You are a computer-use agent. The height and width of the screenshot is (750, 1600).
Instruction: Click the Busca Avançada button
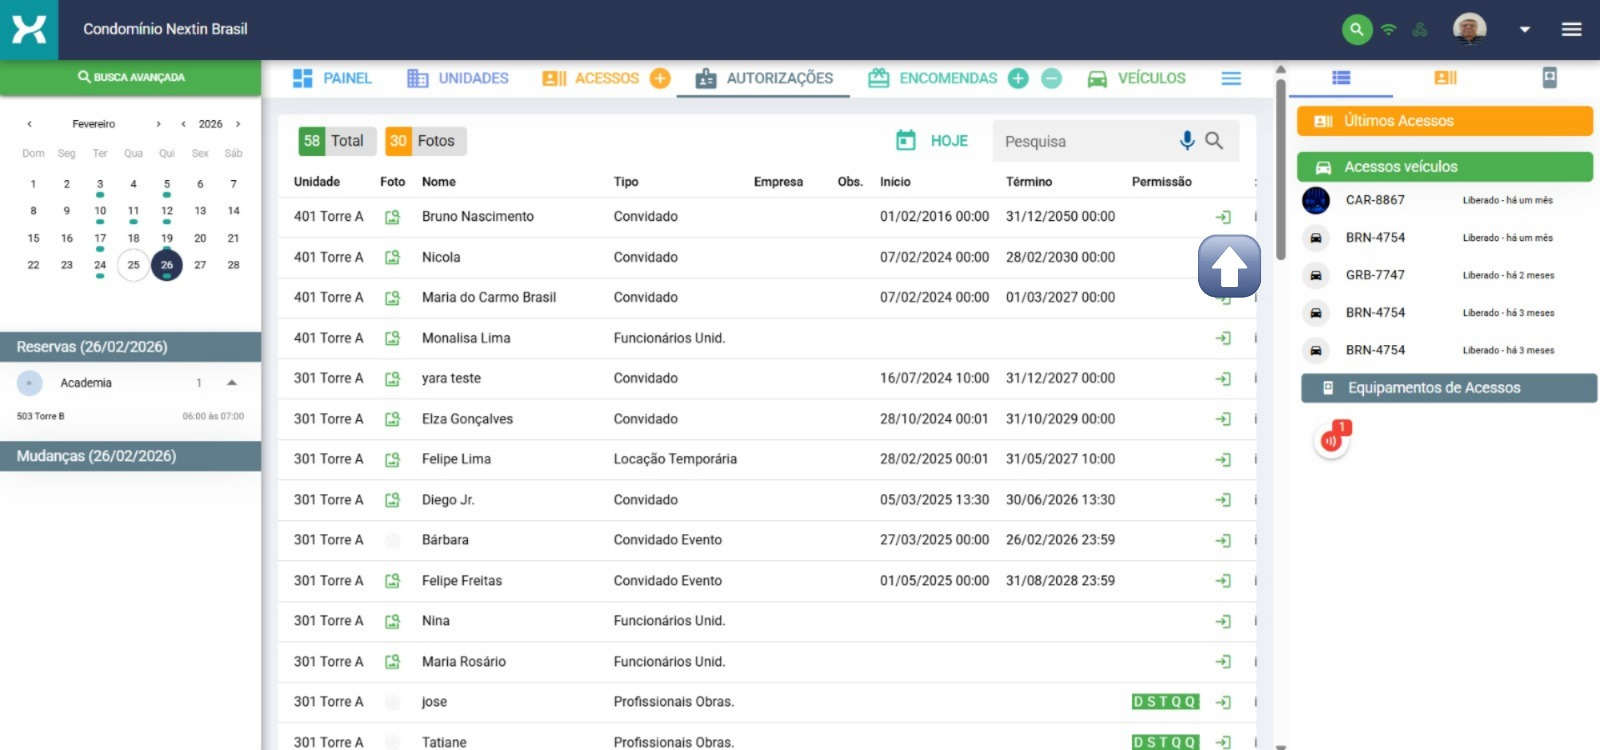coord(131,77)
